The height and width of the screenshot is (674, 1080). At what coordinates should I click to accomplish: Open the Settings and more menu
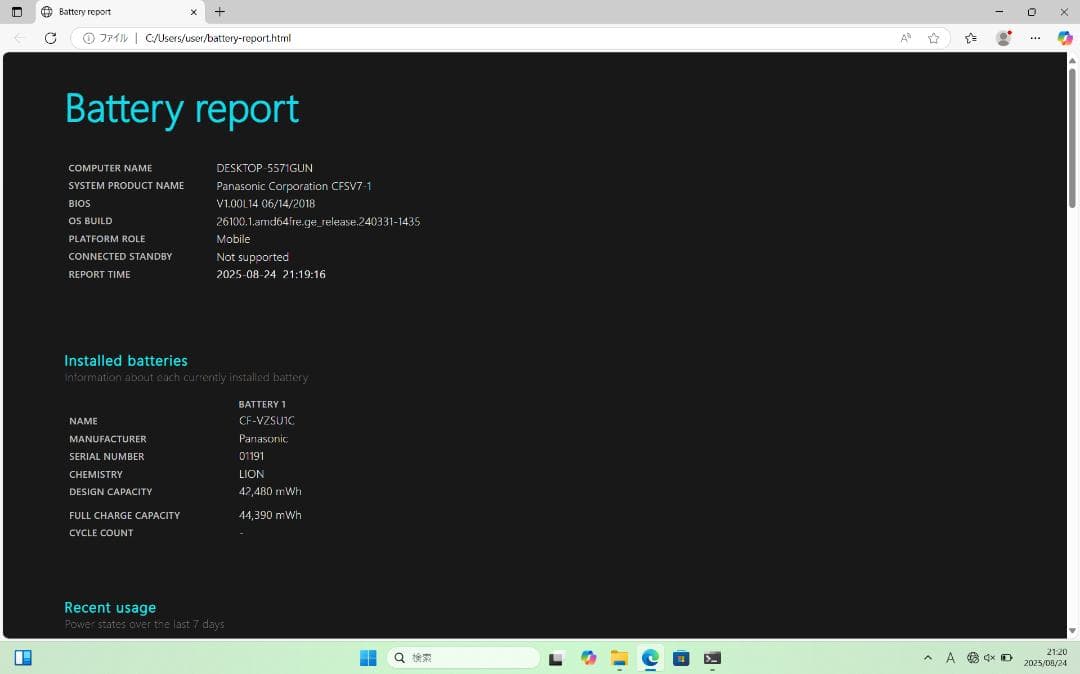click(x=1035, y=37)
